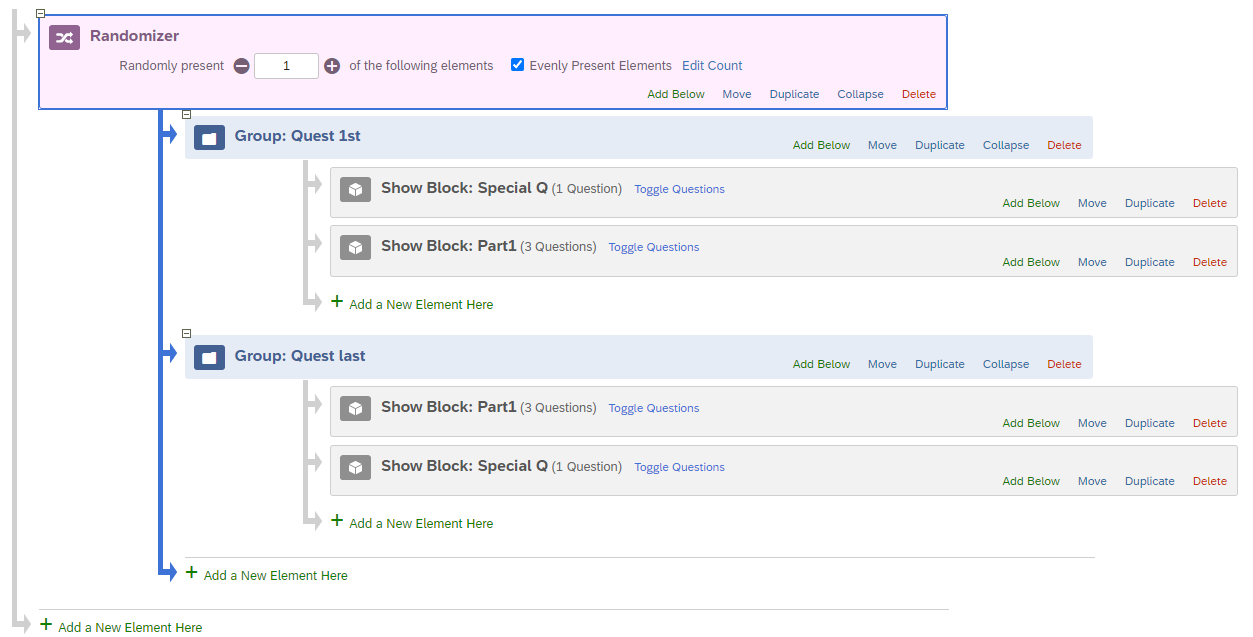The image size is (1253, 637).
Task: Select the Group: Quest last title text
Action: tap(300, 356)
